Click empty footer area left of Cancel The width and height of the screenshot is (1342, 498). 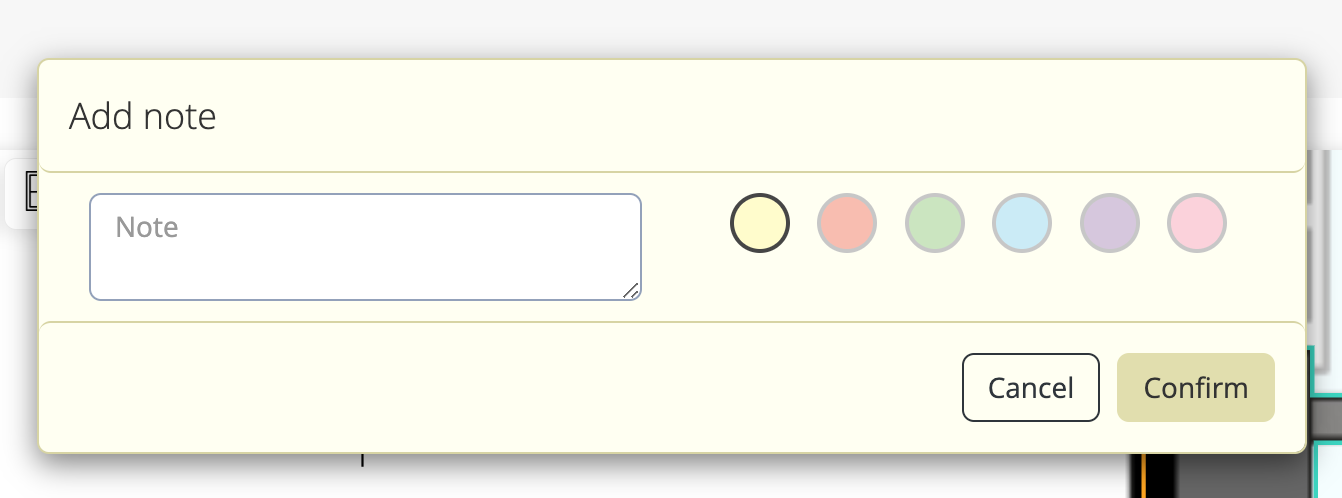click(x=500, y=387)
